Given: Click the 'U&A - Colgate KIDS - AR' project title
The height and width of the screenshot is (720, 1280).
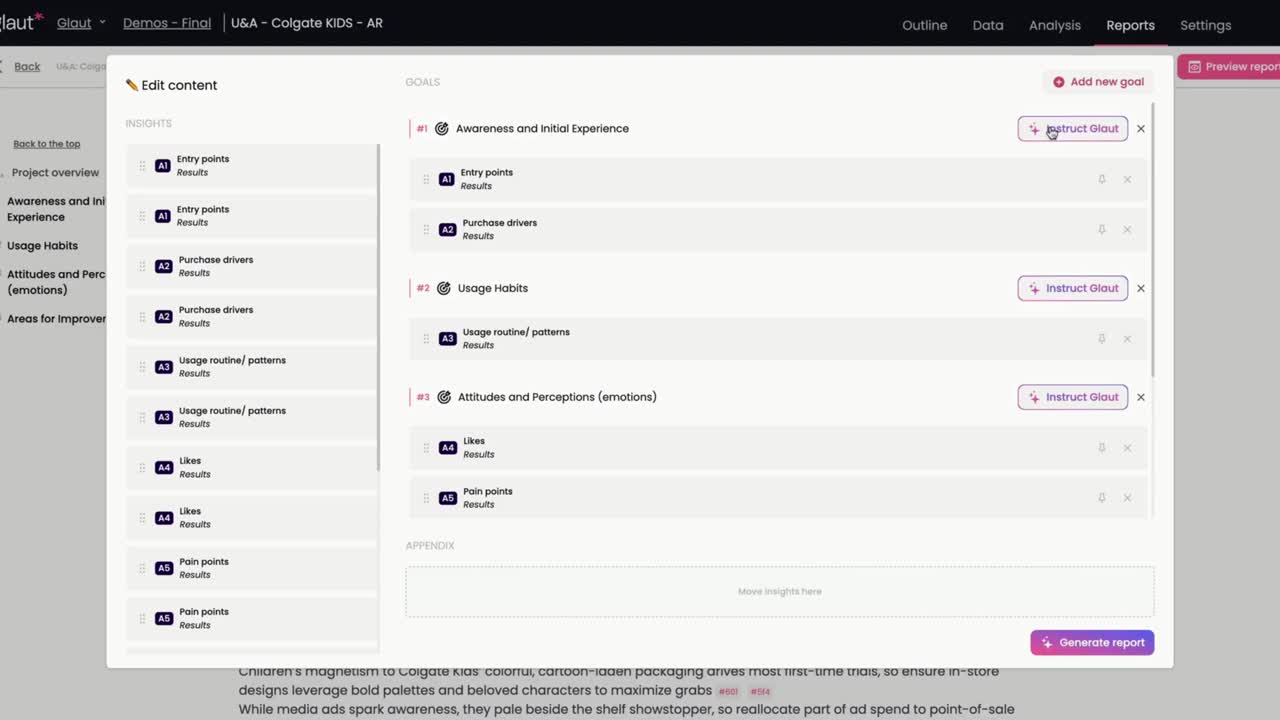Looking at the screenshot, I should (306, 22).
